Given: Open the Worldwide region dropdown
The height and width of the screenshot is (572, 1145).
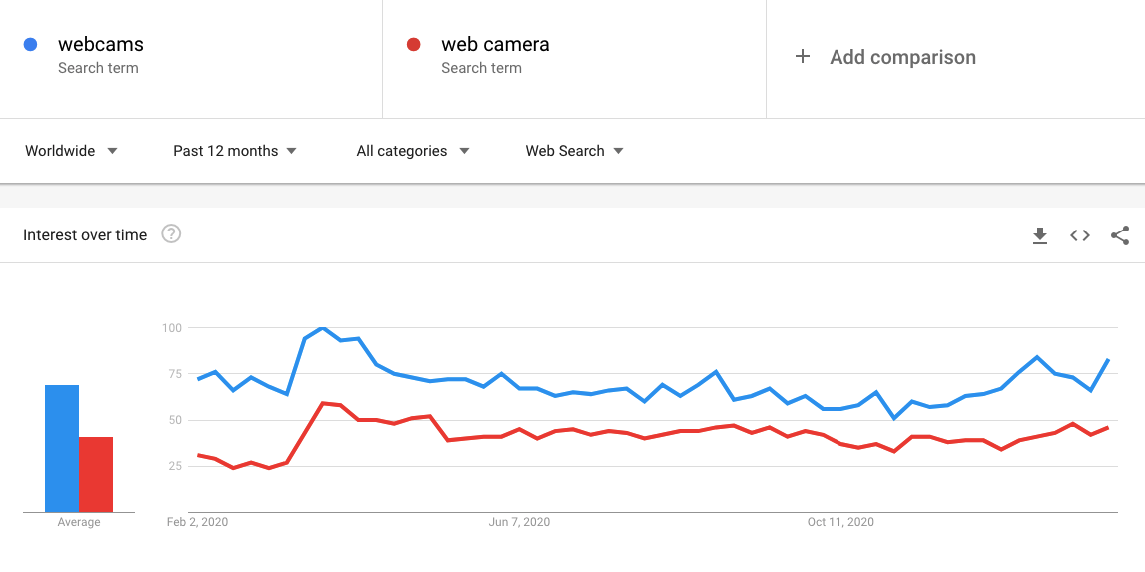Looking at the screenshot, I should point(71,151).
